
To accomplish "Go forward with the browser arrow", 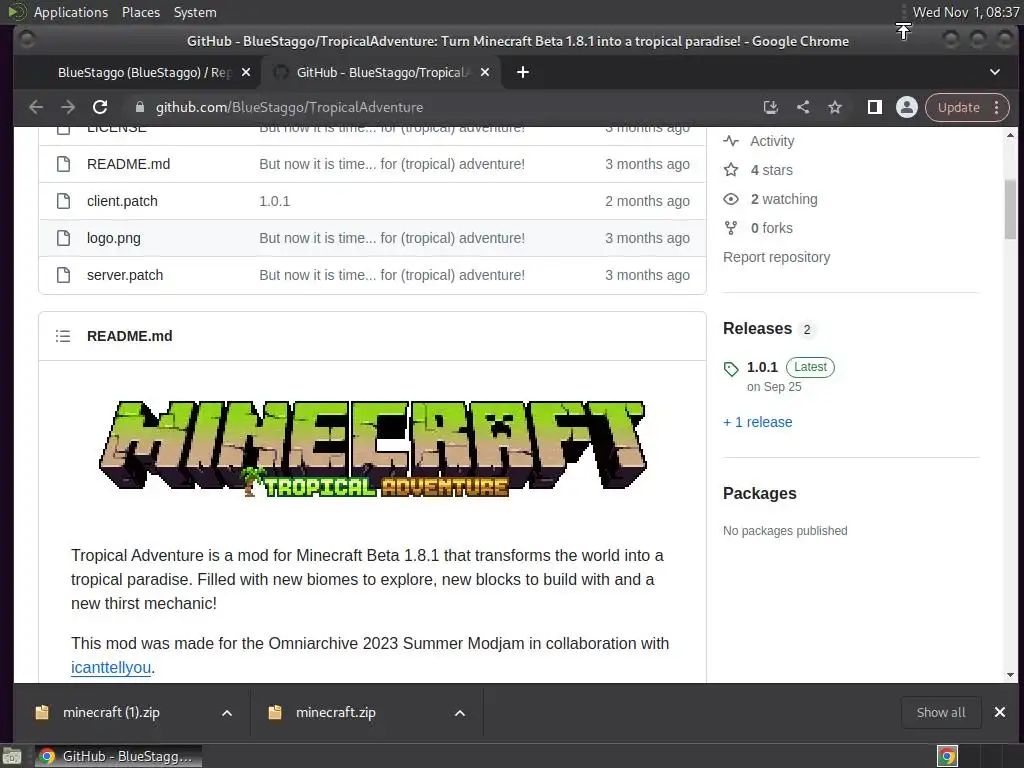I will (x=68, y=107).
